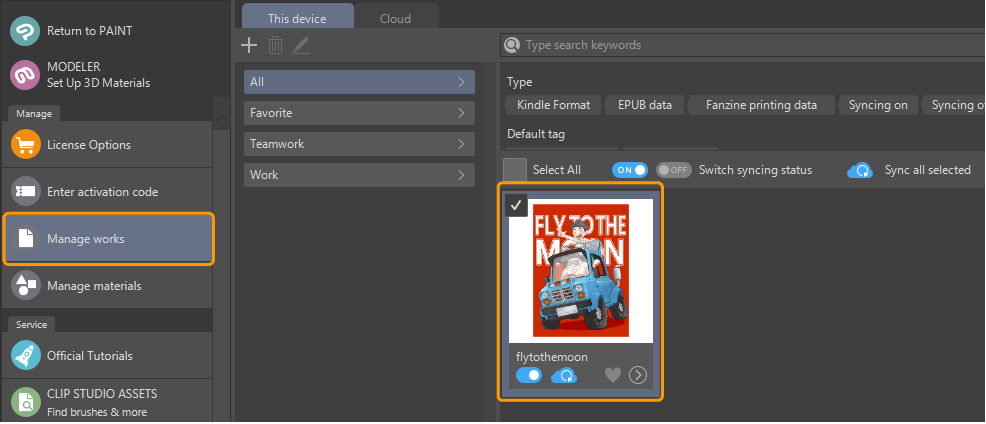Open flytothemoon details arrow
The height and width of the screenshot is (424, 986).
(638, 376)
